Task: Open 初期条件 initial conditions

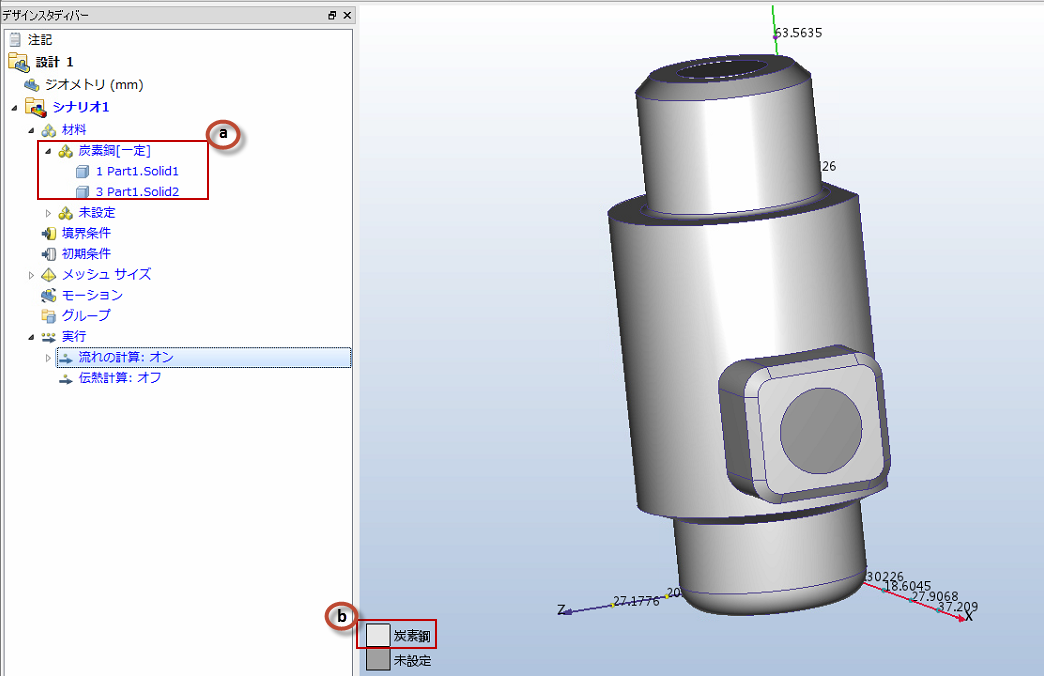Action: 87,254
